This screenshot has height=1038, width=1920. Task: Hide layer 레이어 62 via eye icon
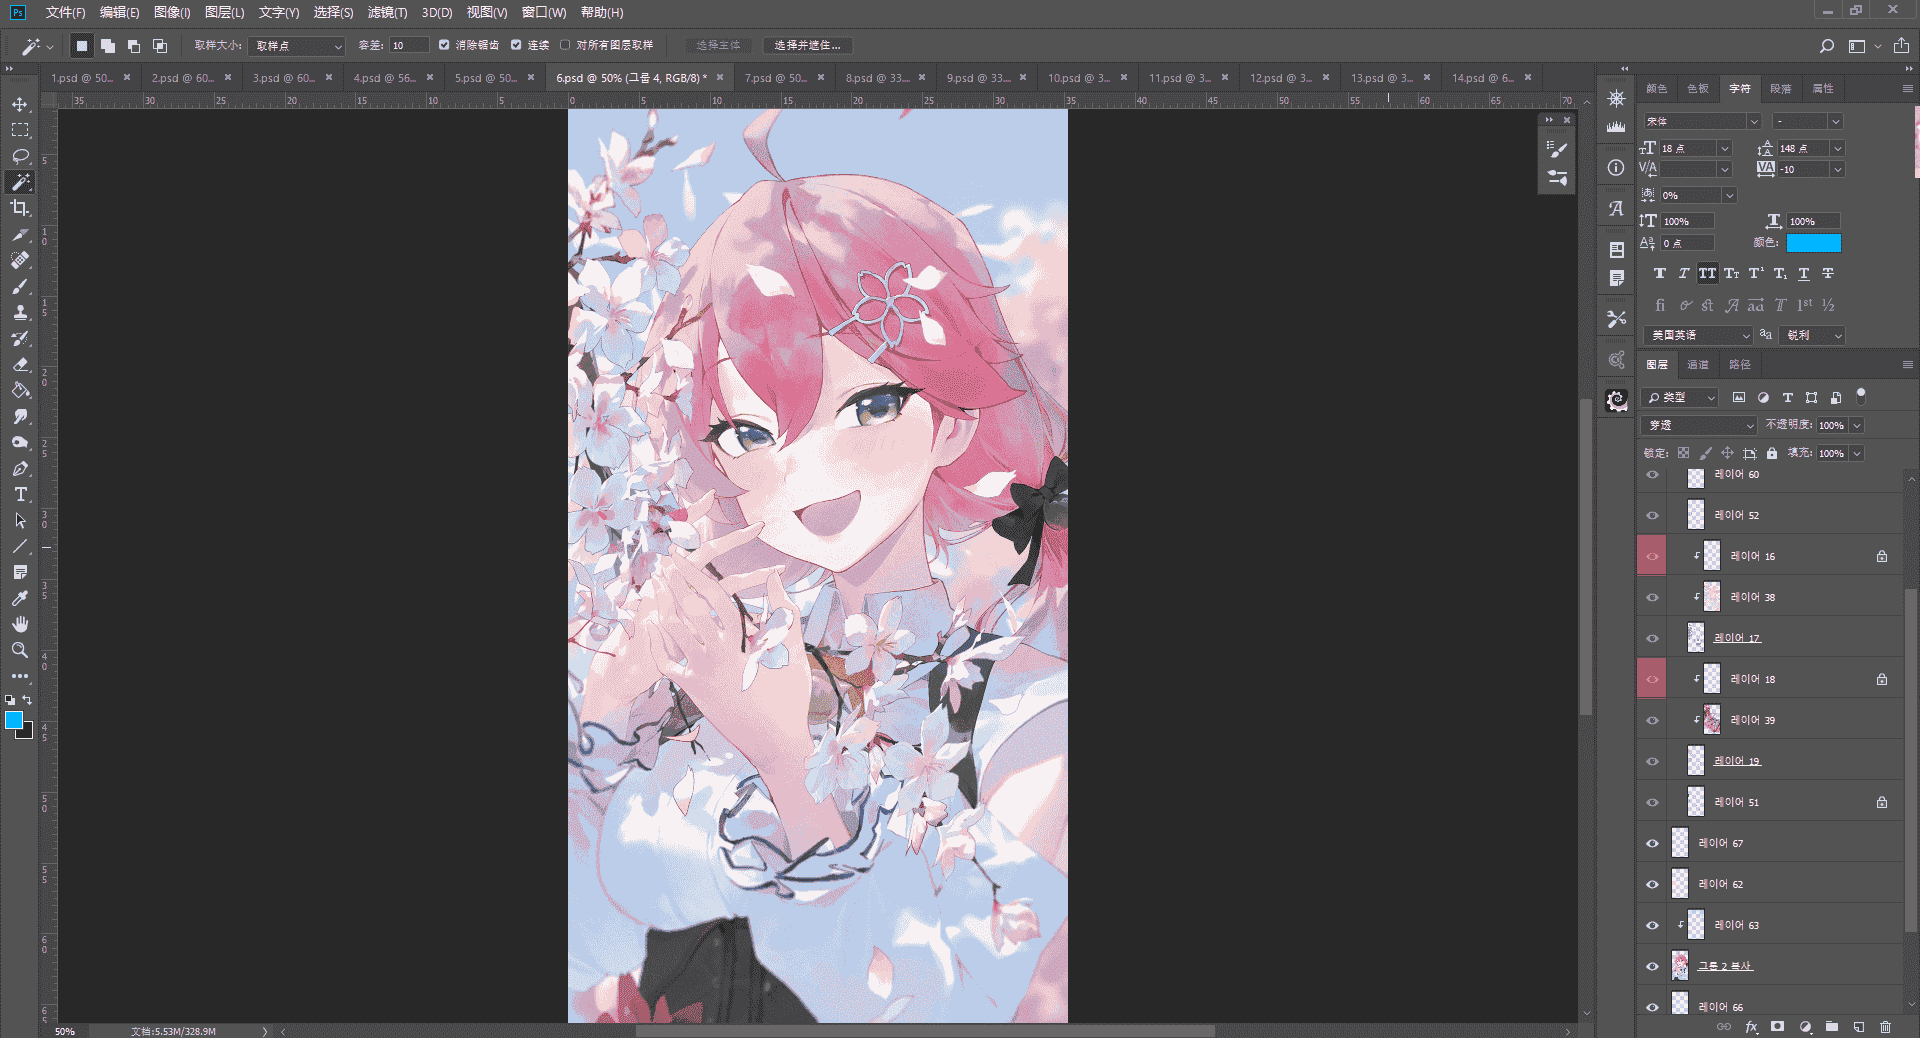[x=1652, y=884]
